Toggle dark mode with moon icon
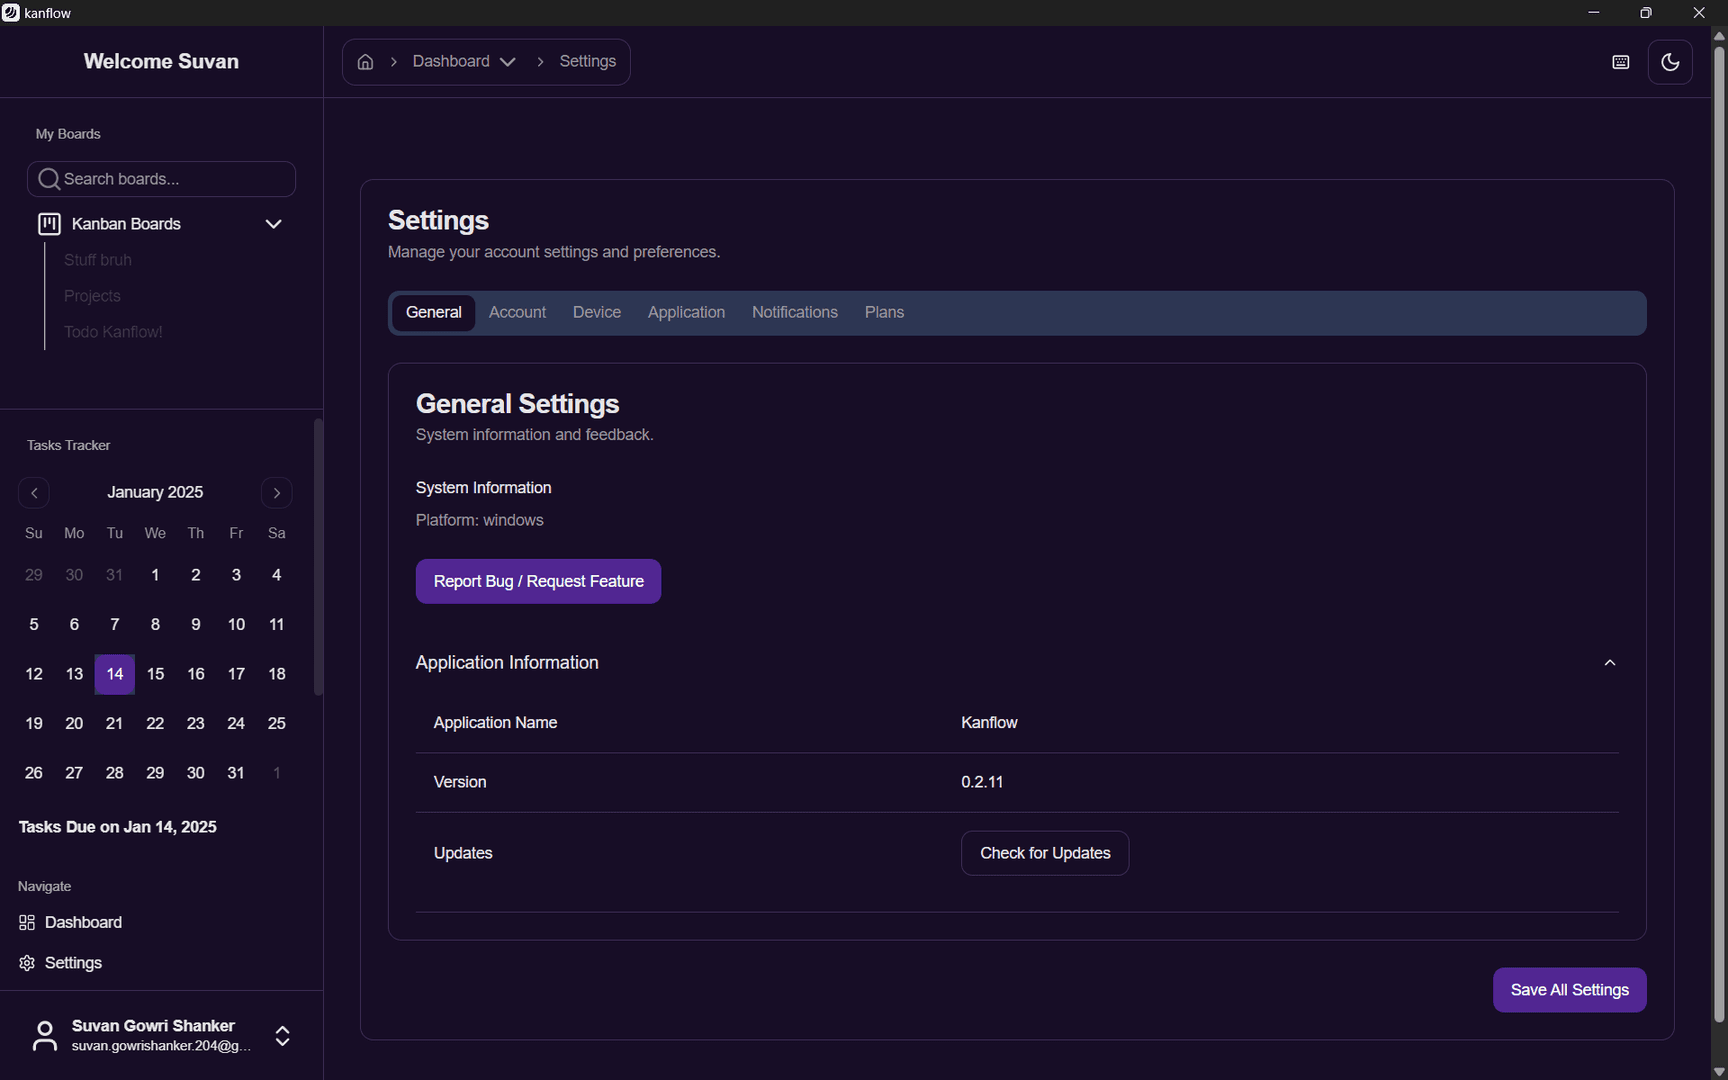Image resolution: width=1728 pixels, height=1080 pixels. (x=1669, y=62)
